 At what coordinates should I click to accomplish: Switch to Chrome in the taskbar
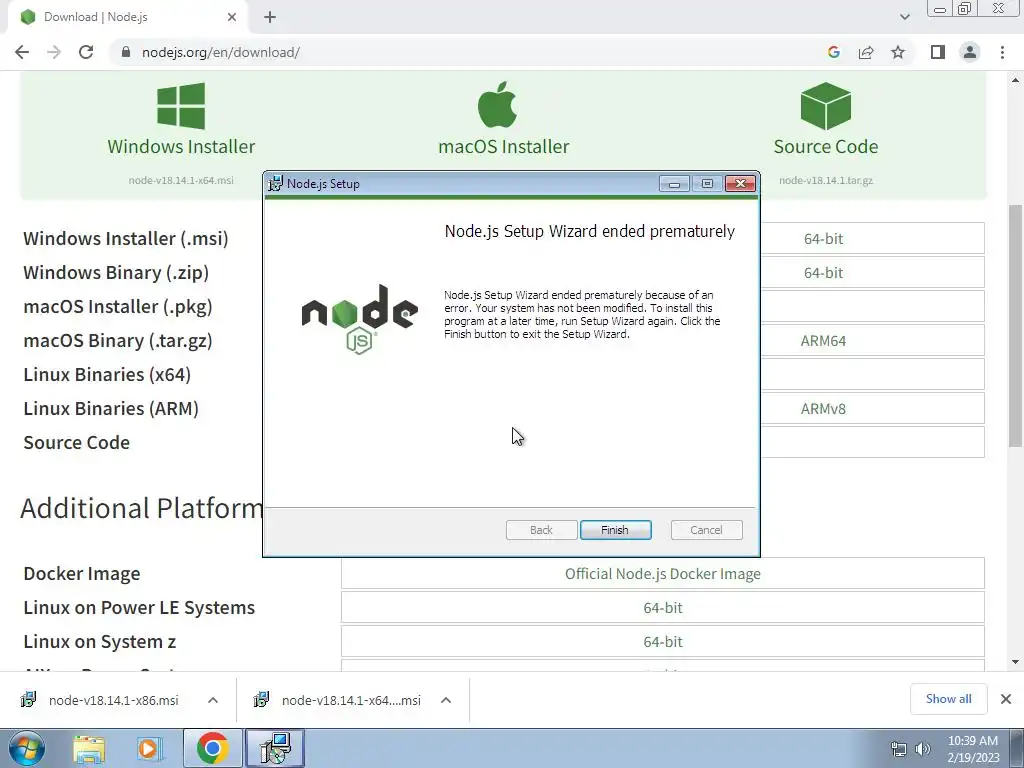point(212,748)
